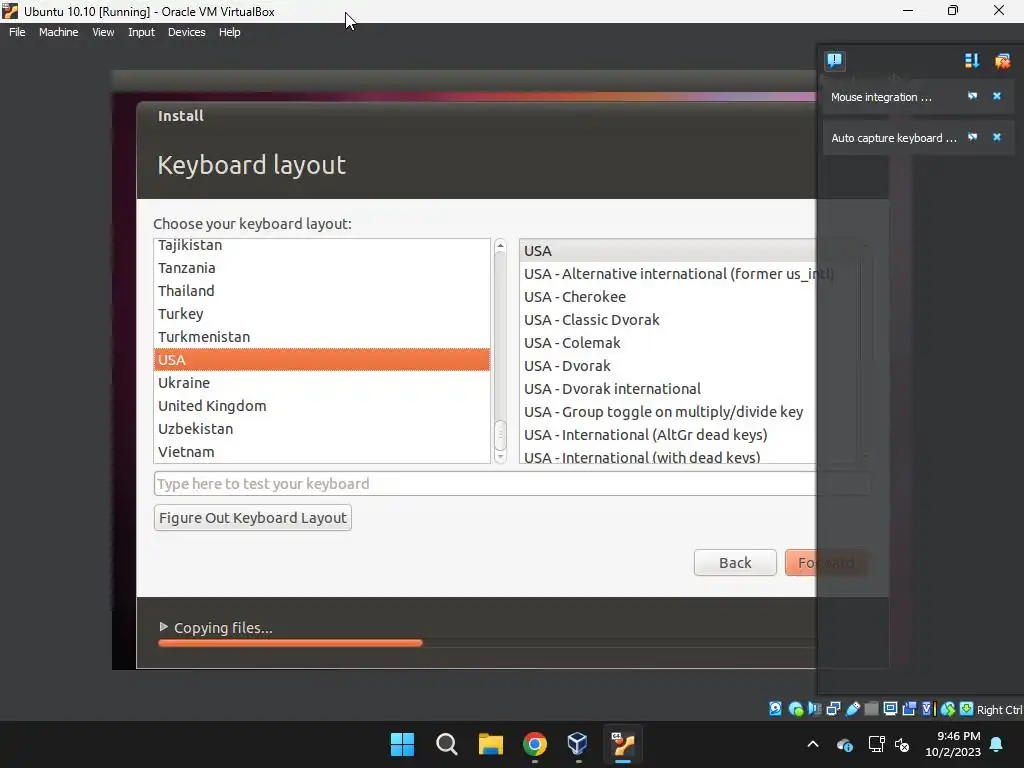
Task: Select Turkey in country list
Action: click(322, 313)
